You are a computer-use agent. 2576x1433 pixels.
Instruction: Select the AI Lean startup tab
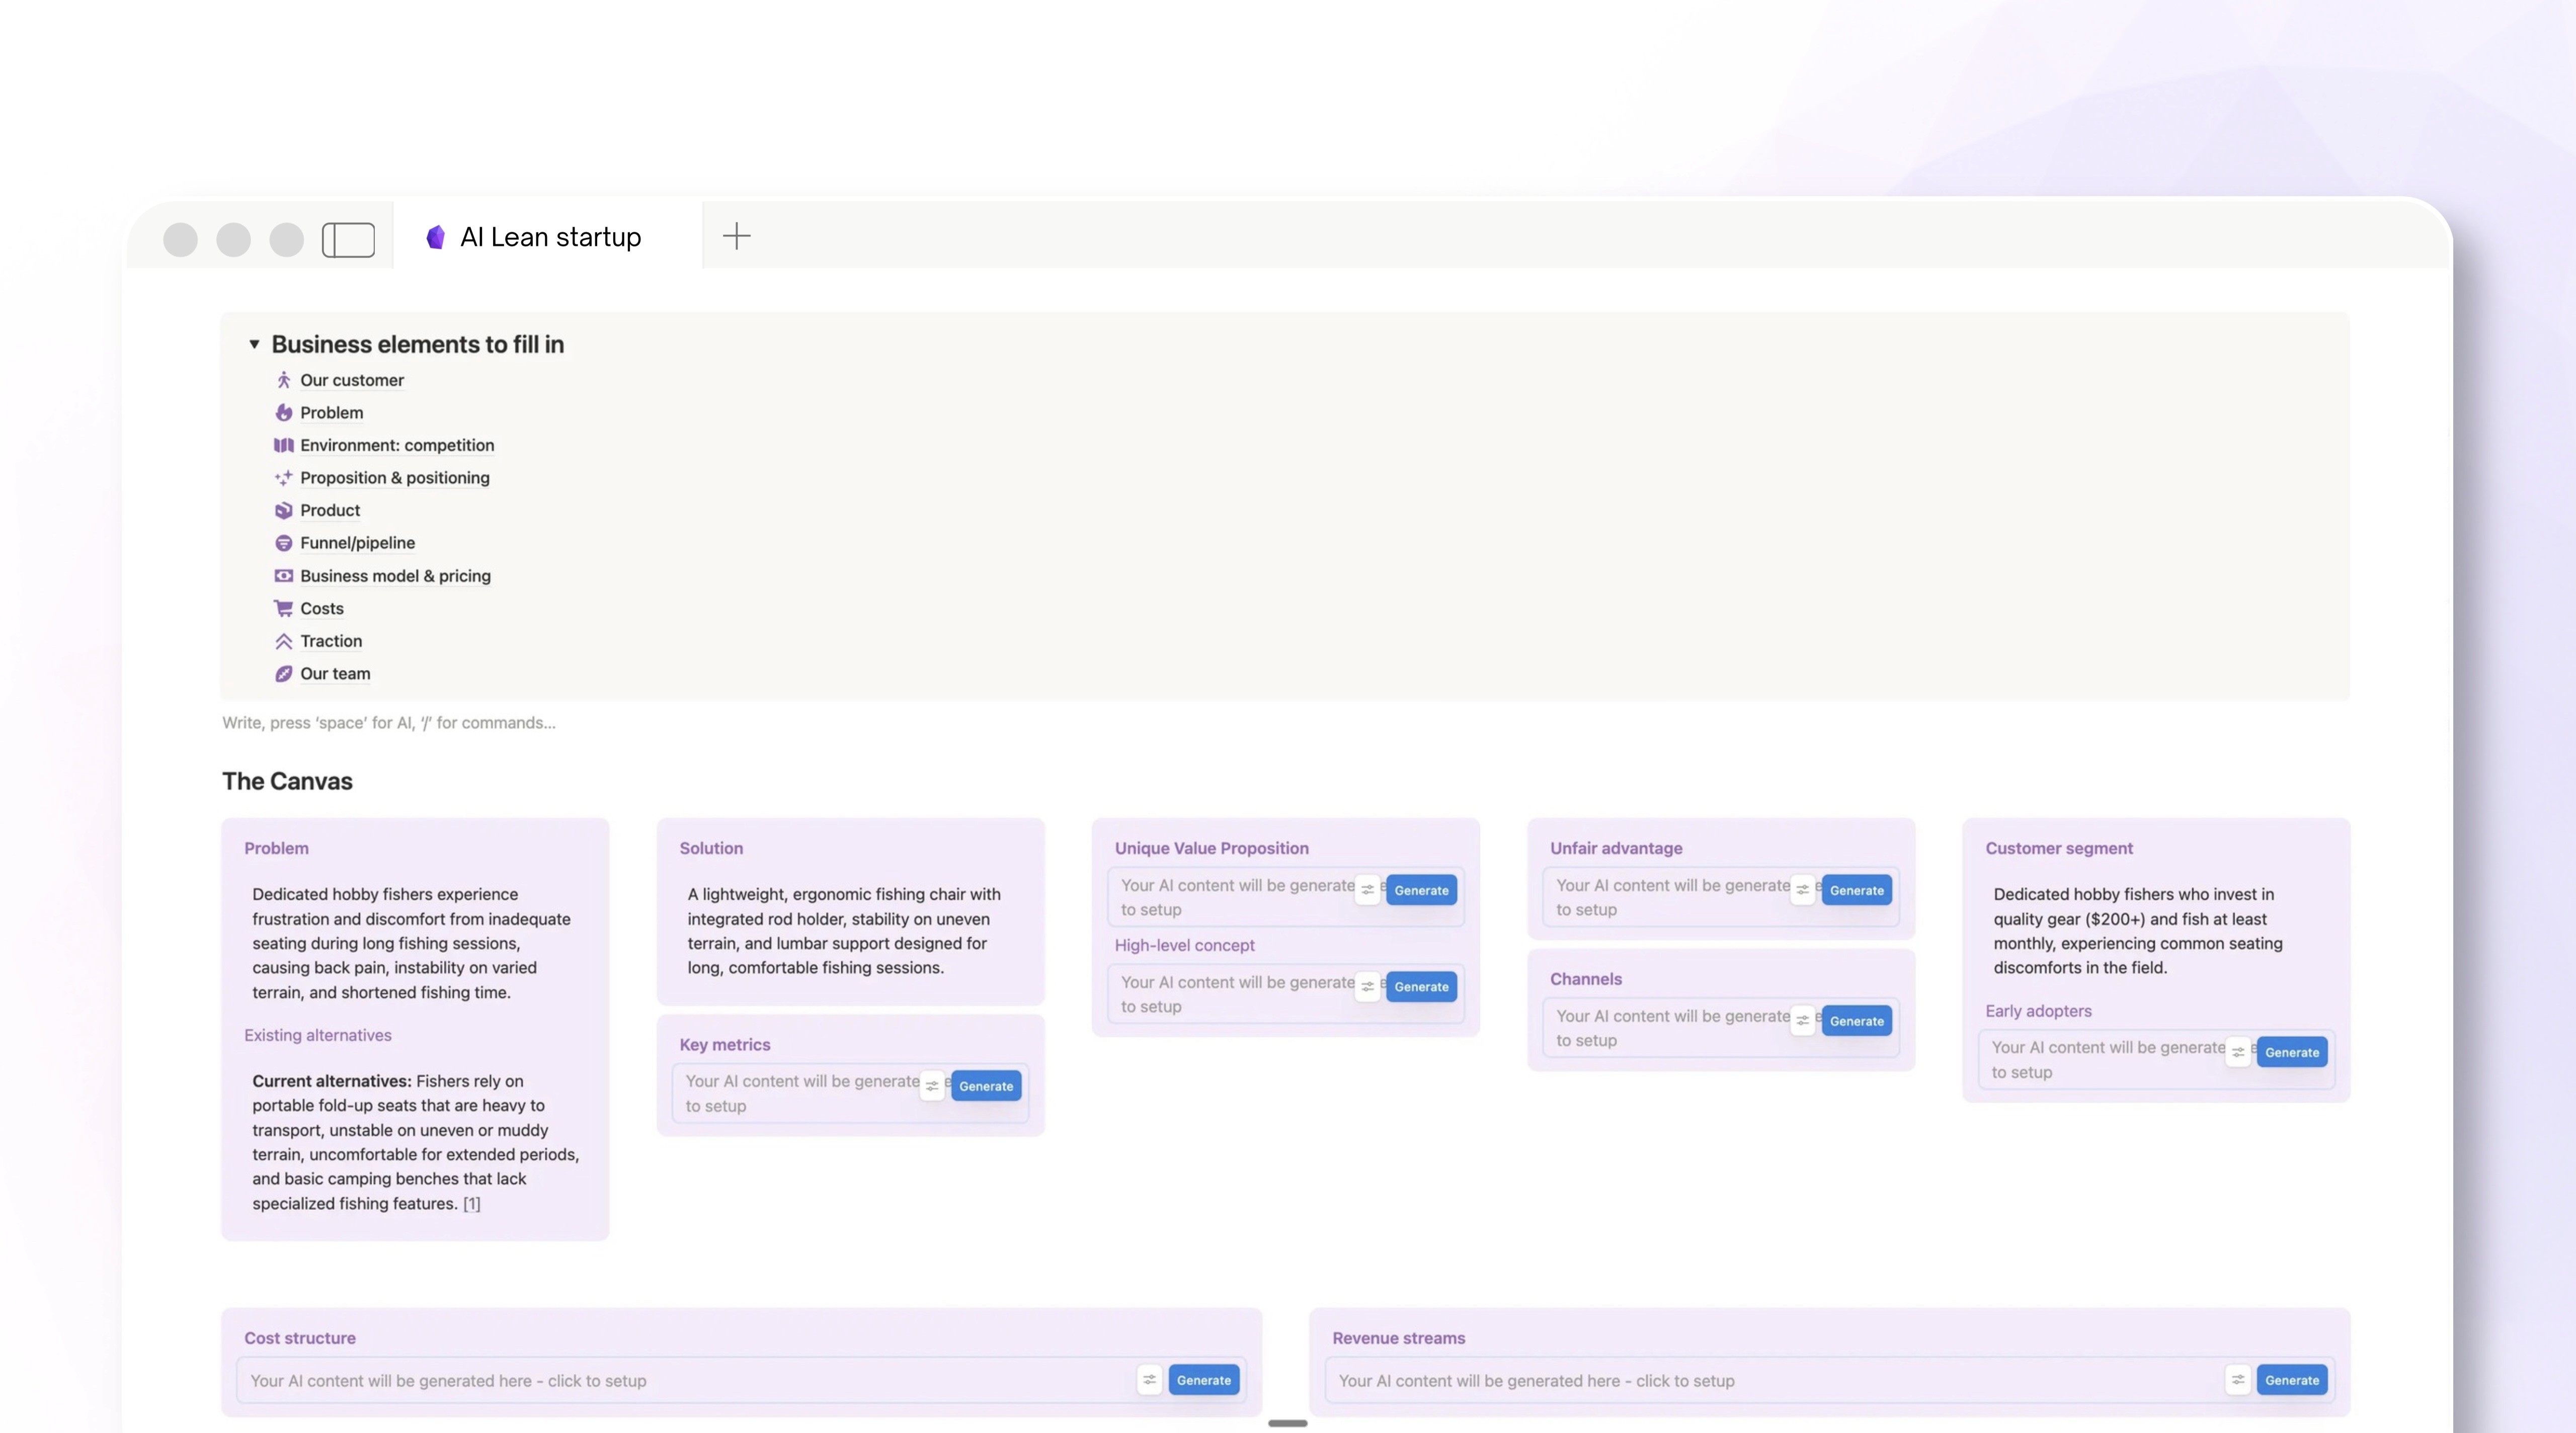coord(551,236)
